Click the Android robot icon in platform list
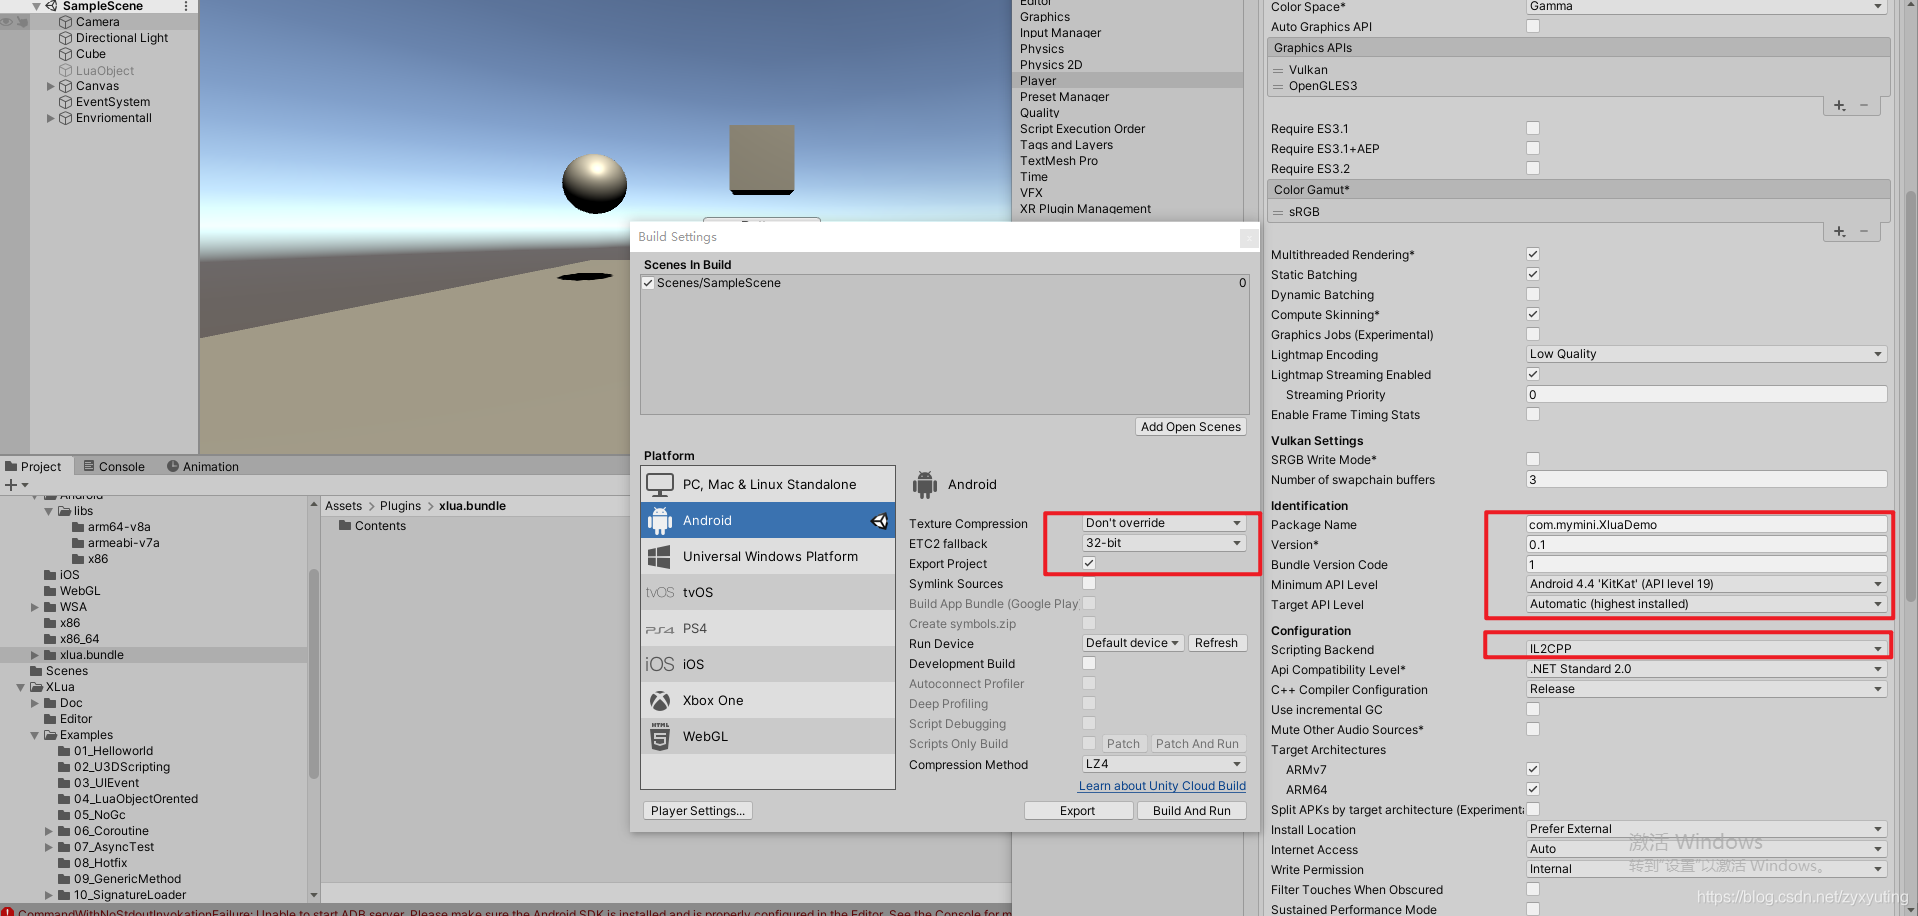1918x916 pixels. (x=660, y=521)
